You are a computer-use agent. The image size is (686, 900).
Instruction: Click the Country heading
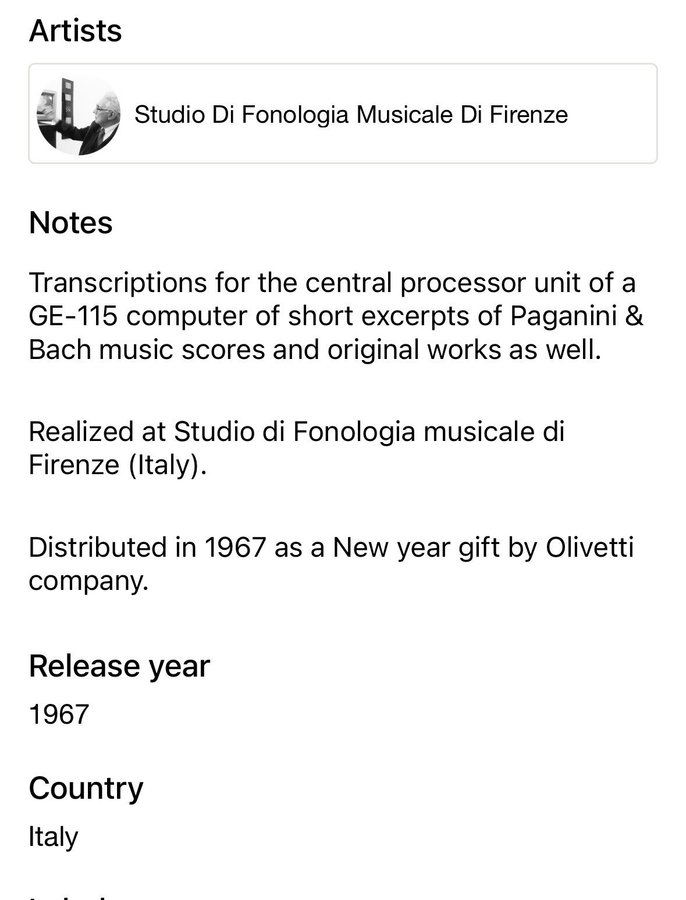(x=86, y=788)
